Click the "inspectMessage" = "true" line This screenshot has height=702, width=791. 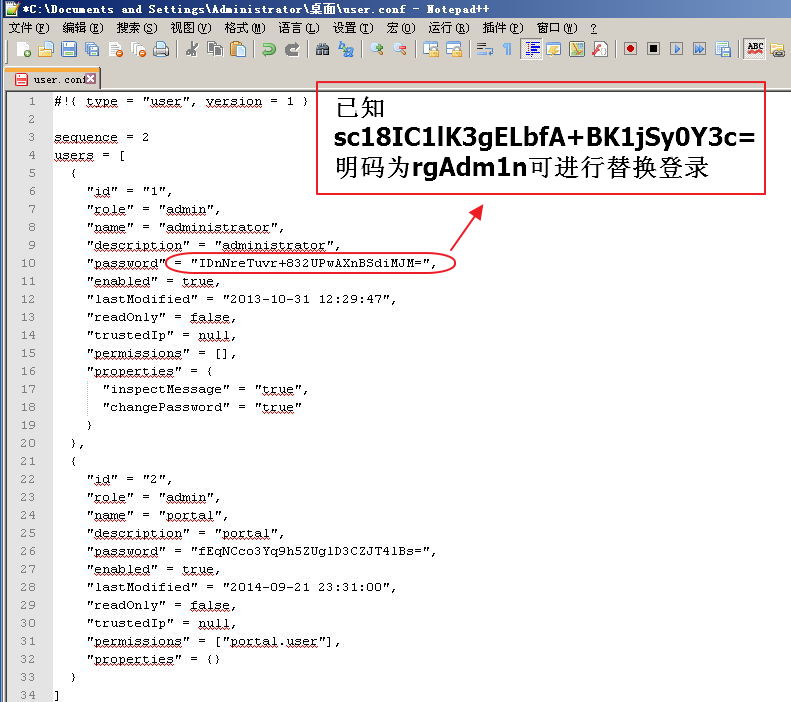click(x=205, y=389)
